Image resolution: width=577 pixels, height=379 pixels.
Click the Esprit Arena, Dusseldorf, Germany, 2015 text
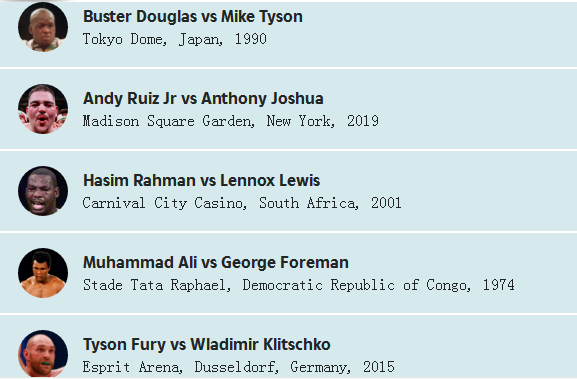click(x=238, y=367)
